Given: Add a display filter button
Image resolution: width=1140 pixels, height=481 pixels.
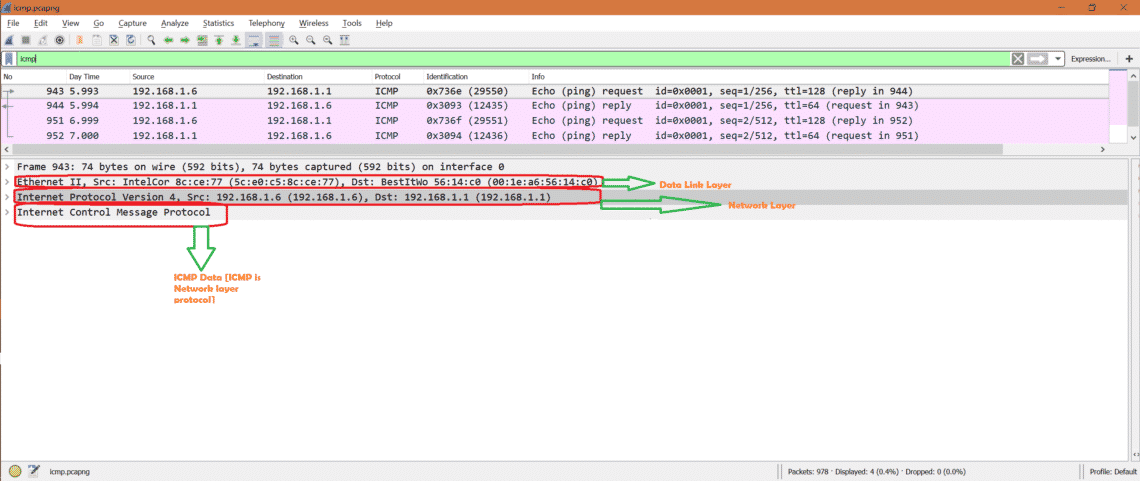Looking at the screenshot, I should 1128,59.
